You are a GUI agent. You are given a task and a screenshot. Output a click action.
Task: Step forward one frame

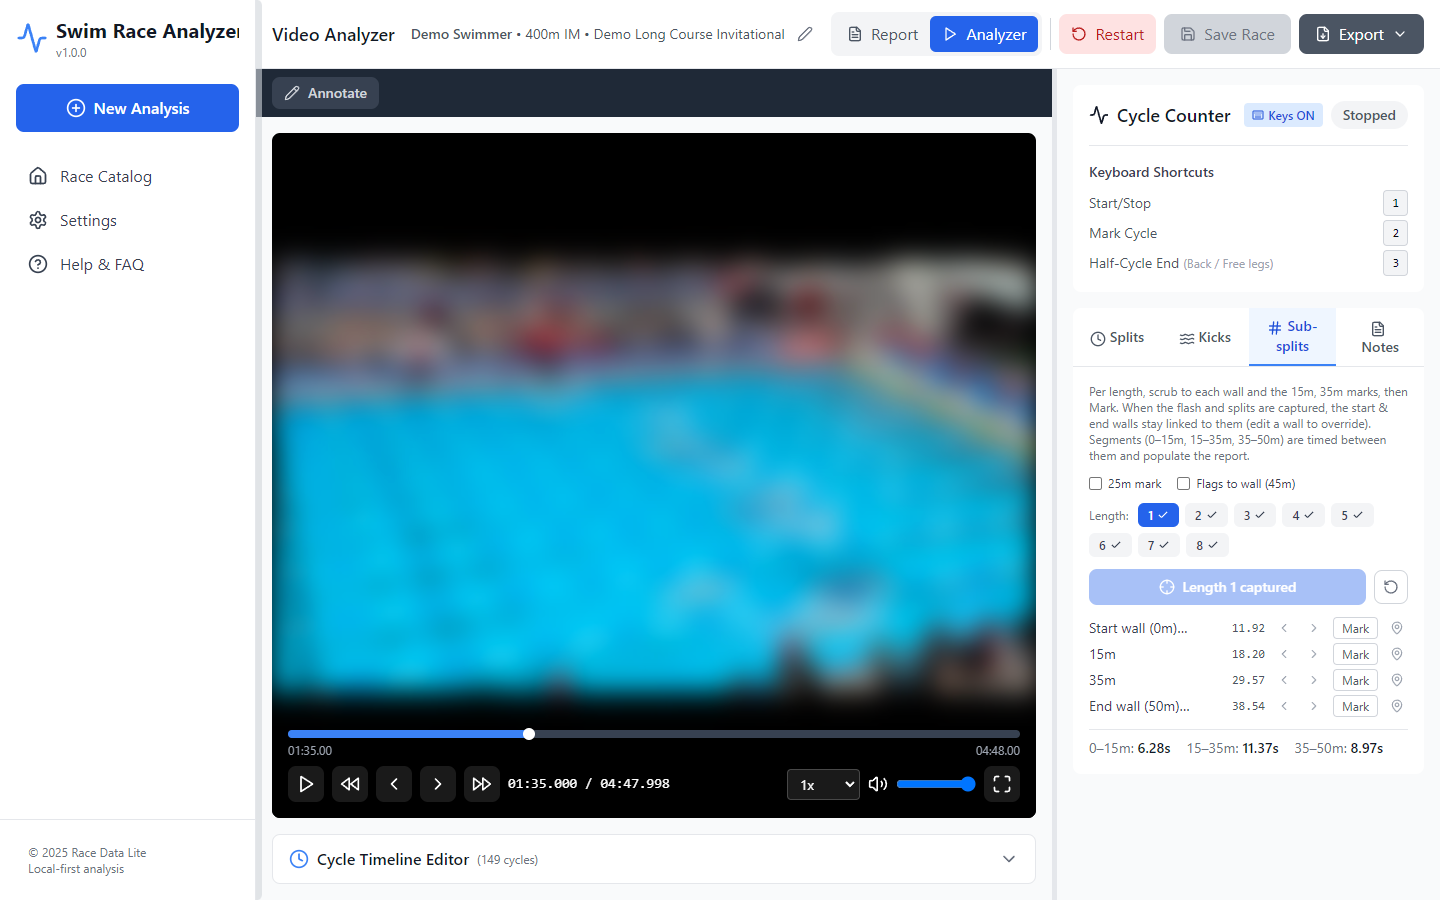click(438, 784)
